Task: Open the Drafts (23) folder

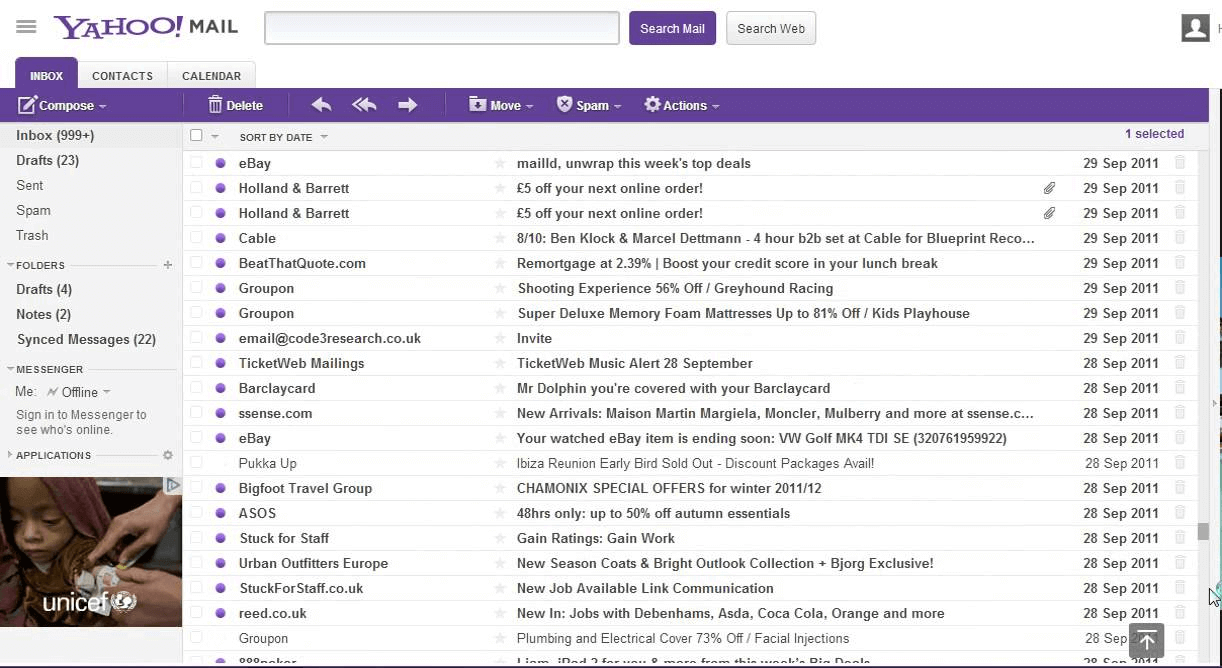Action: pos(47,160)
